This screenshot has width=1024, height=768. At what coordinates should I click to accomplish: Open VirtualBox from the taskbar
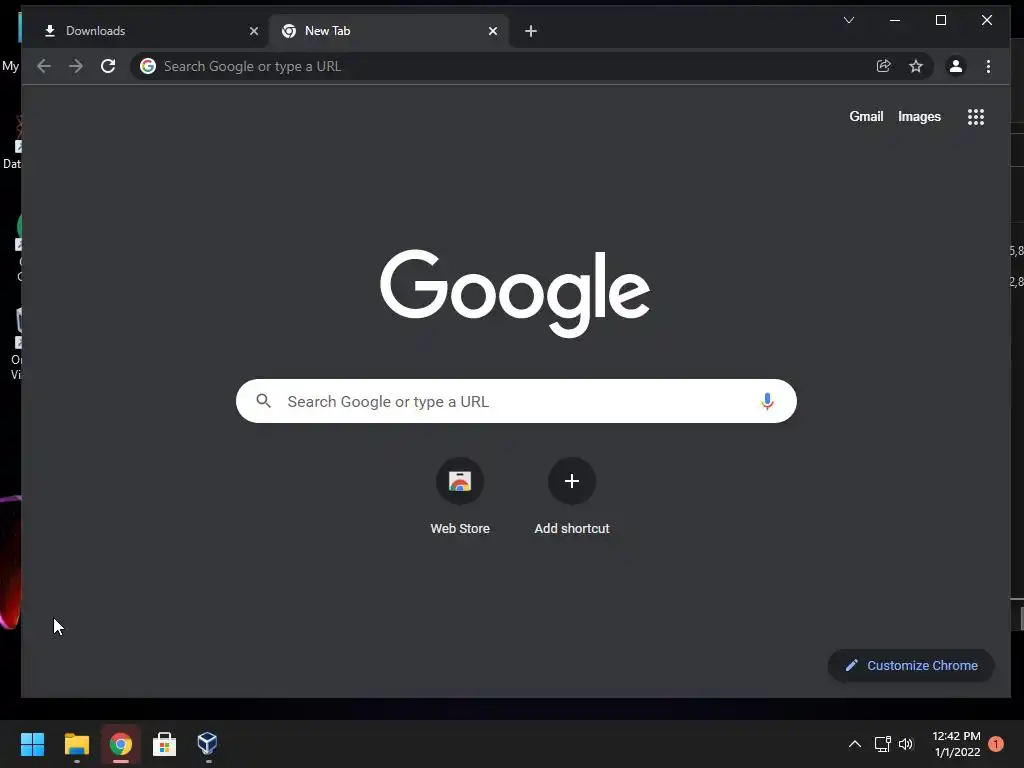tap(208, 744)
